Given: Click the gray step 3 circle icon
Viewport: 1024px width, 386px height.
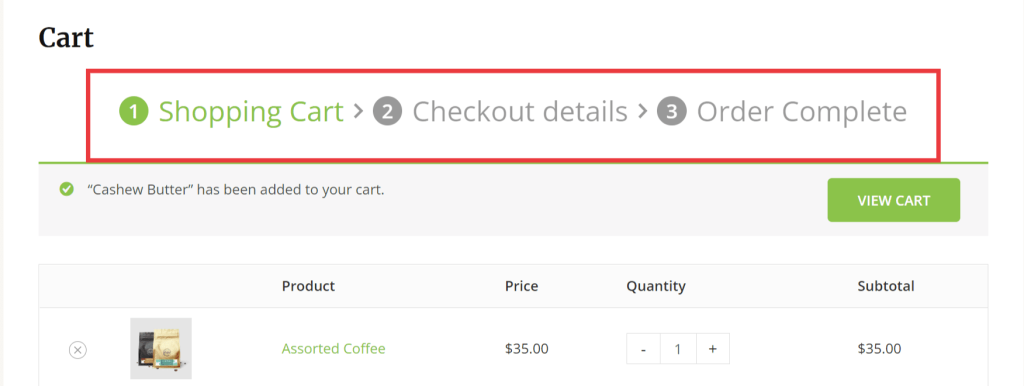Looking at the screenshot, I should pyautogui.click(x=672, y=112).
